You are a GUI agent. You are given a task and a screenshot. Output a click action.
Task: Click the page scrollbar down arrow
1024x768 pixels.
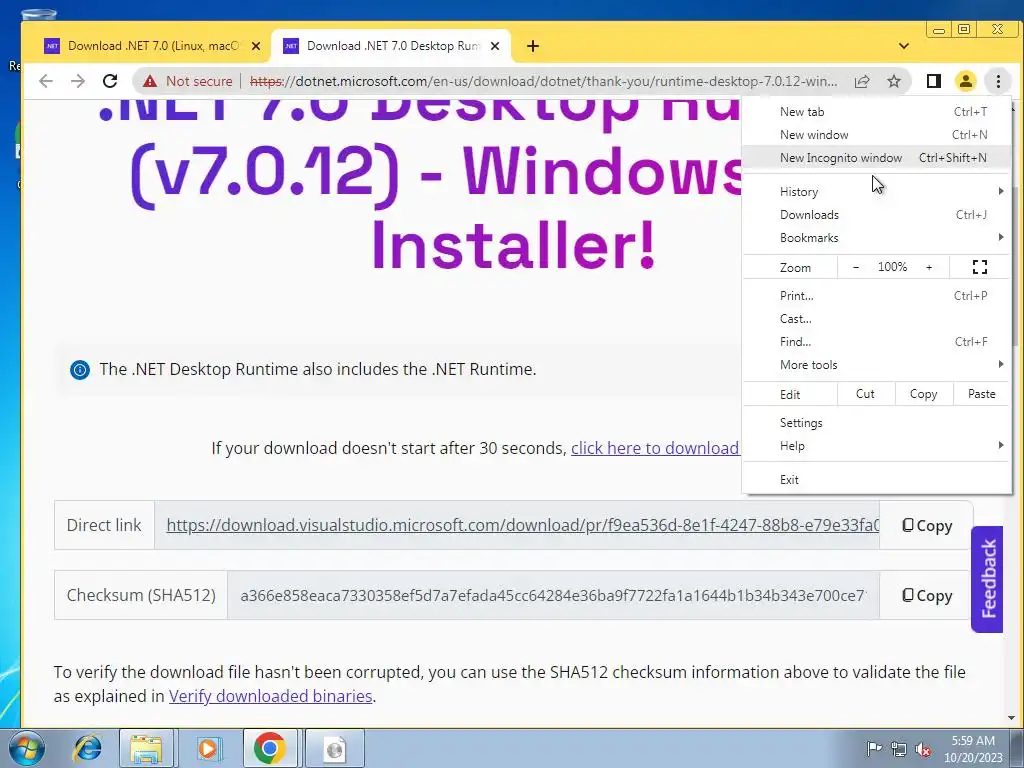pos(1012,718)
